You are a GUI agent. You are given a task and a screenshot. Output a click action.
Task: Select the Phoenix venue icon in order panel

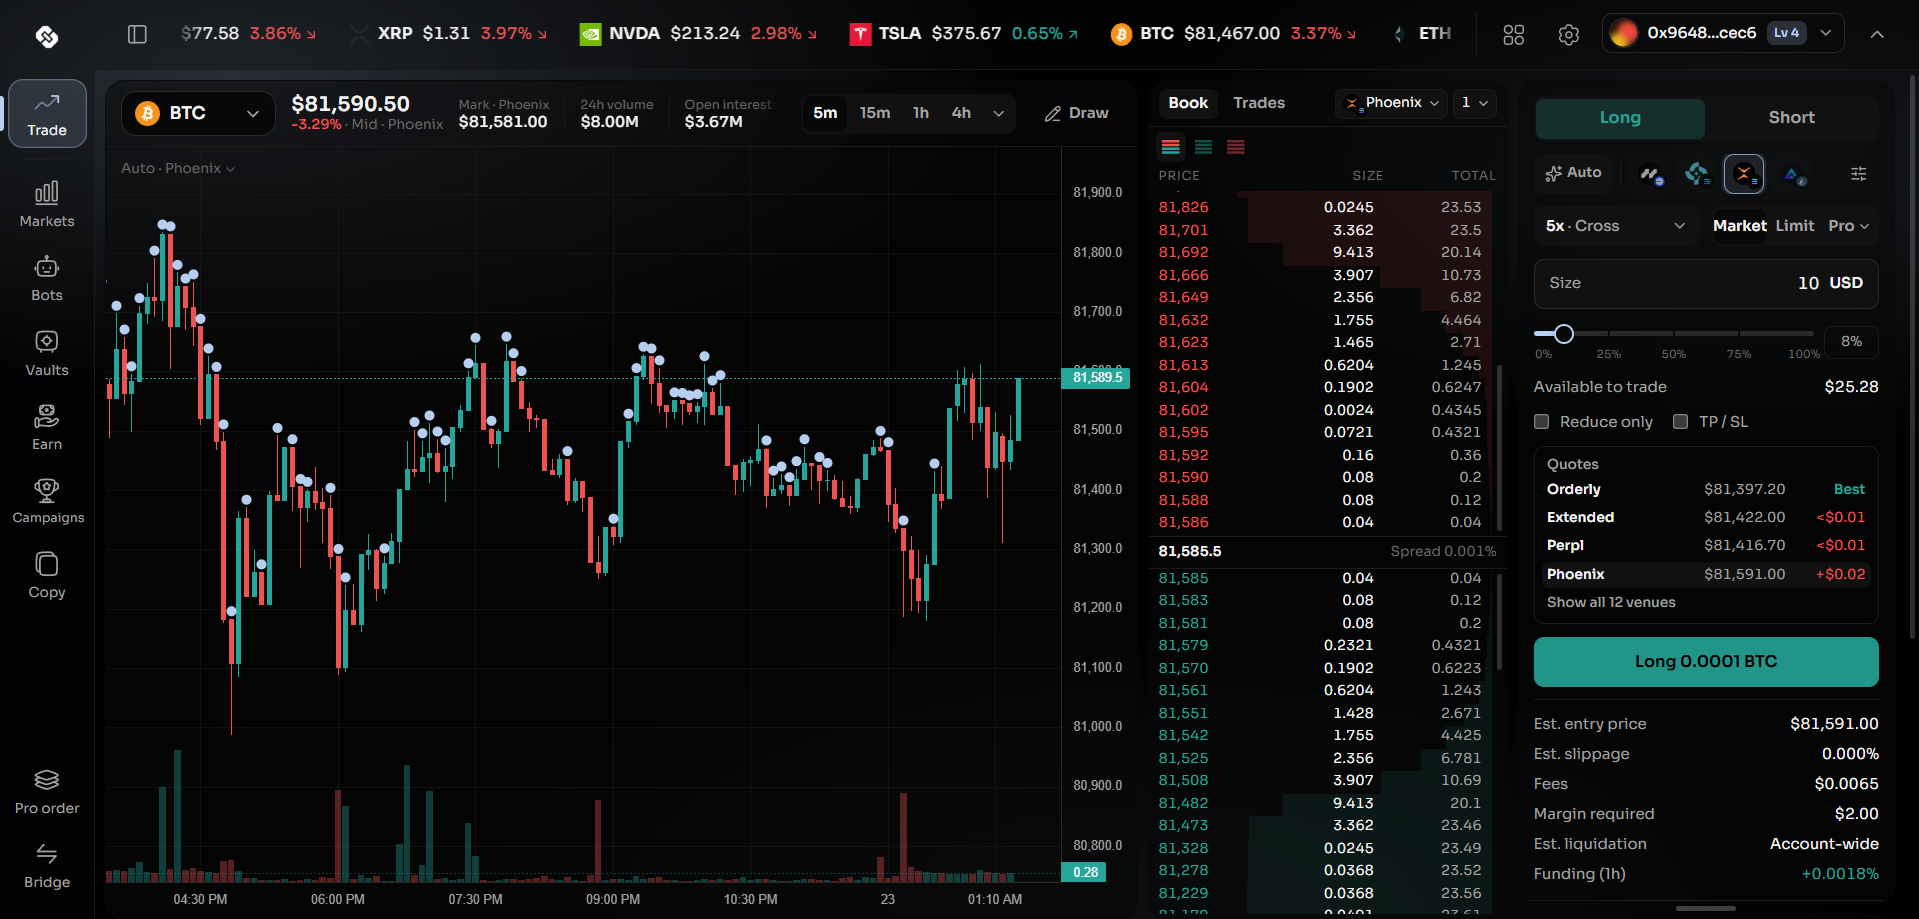pyautogui.click(x=1744, y=174)
